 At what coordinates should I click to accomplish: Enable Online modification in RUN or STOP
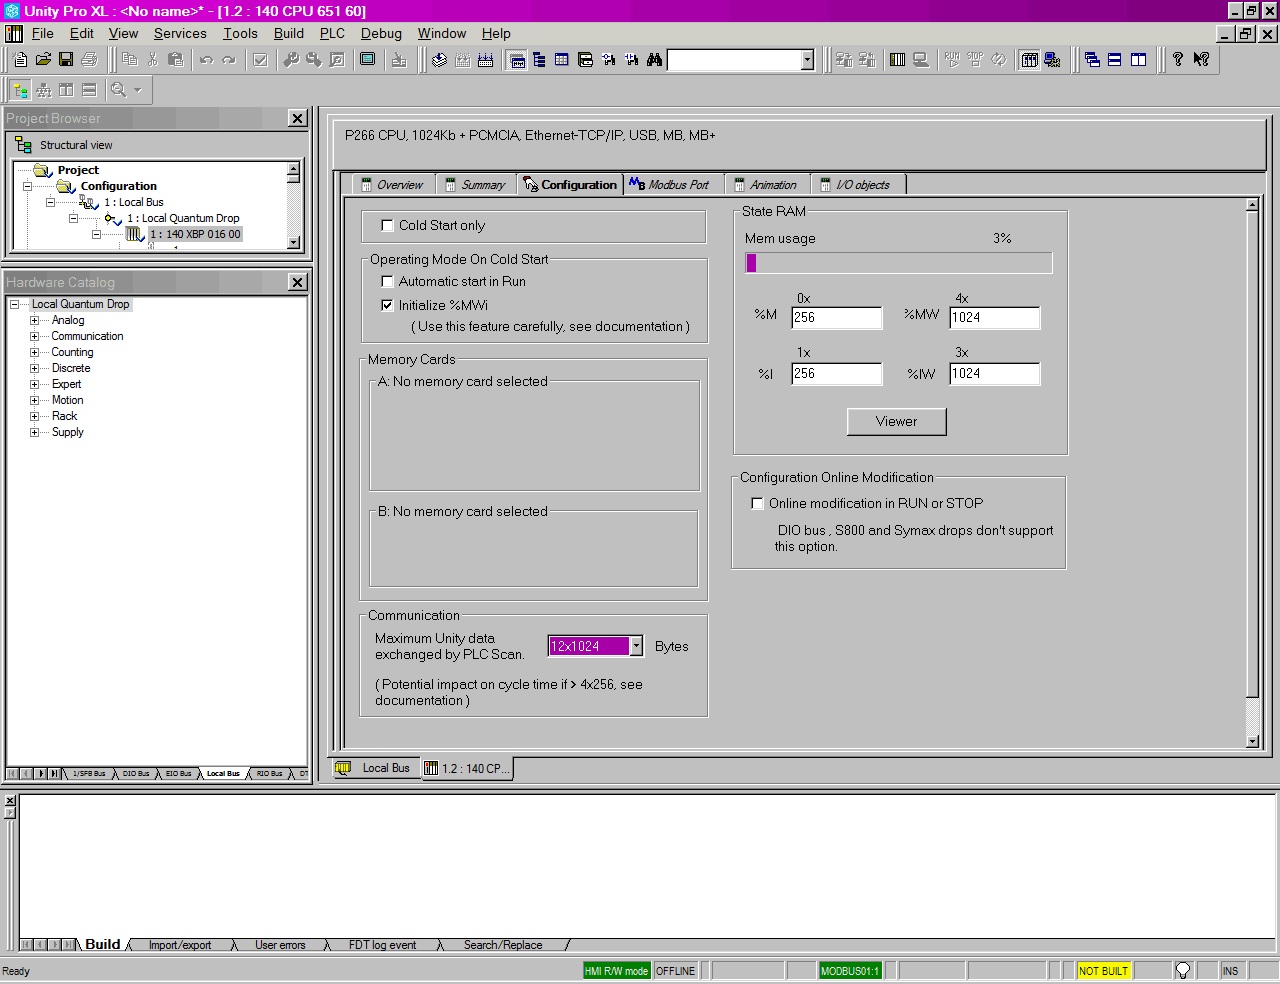[x=758, y=504]
